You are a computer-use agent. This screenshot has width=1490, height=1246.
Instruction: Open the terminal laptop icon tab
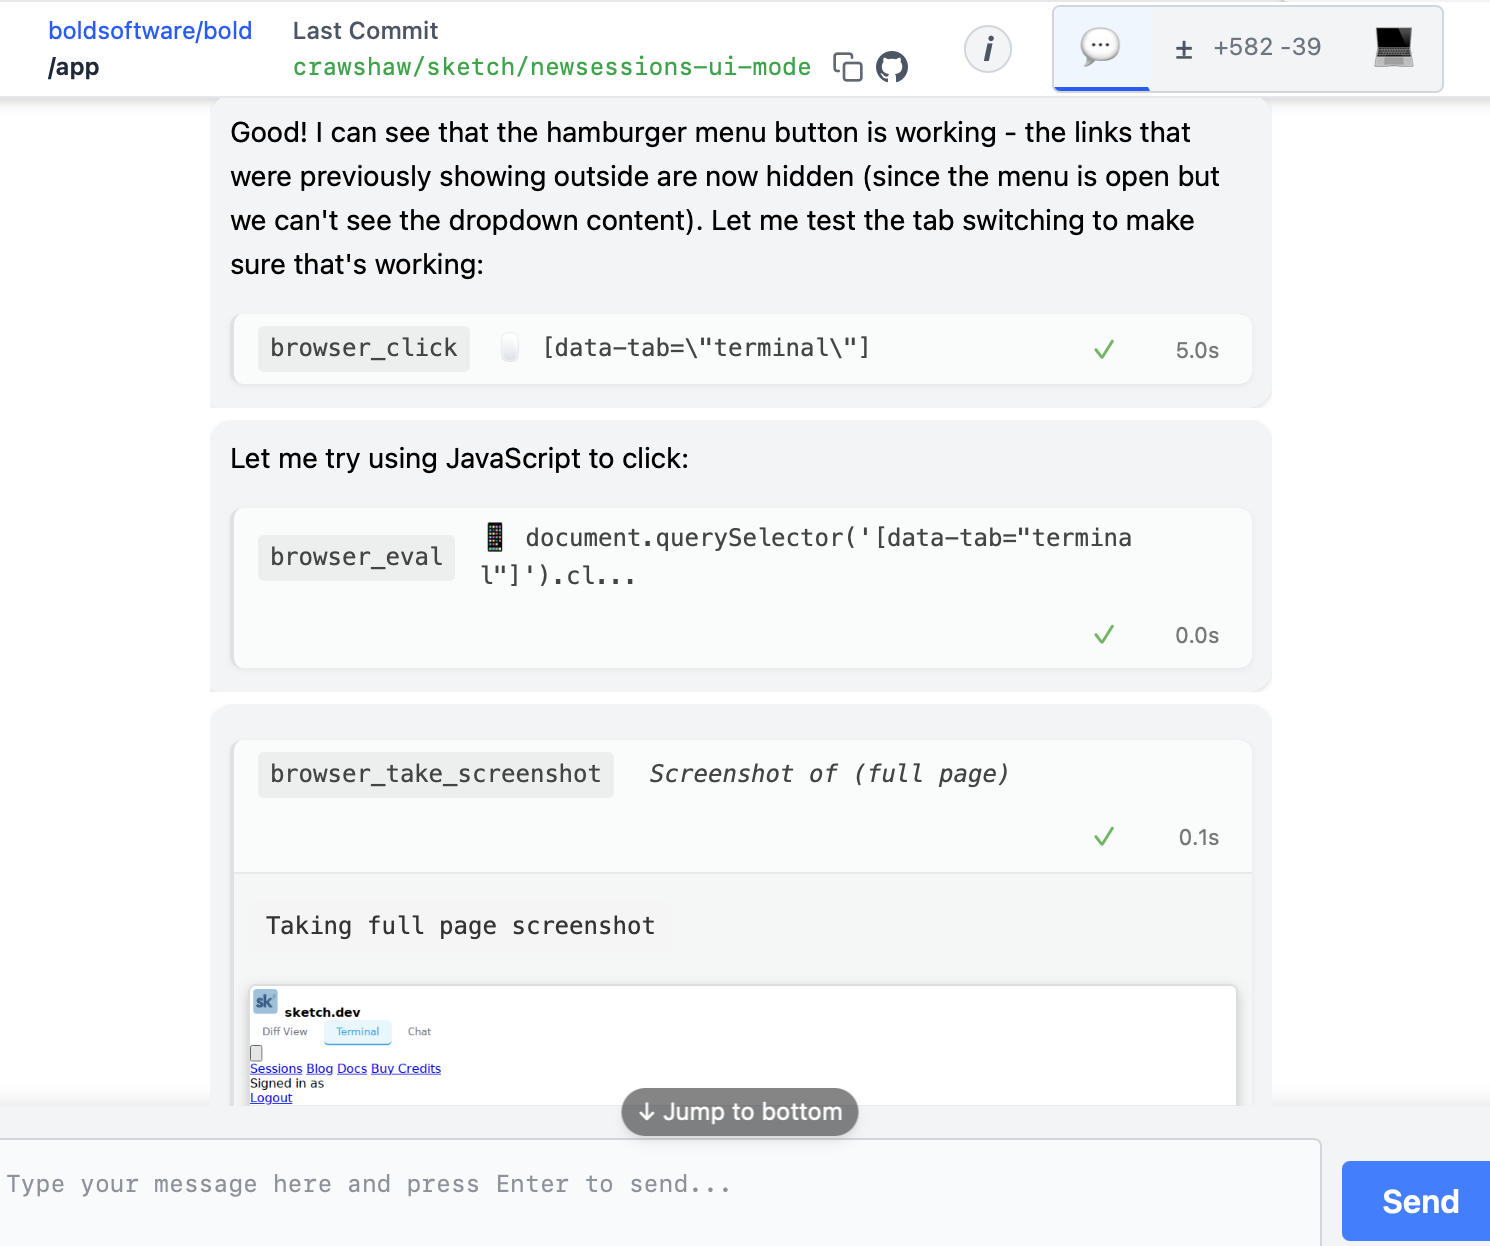[1394, 48]
